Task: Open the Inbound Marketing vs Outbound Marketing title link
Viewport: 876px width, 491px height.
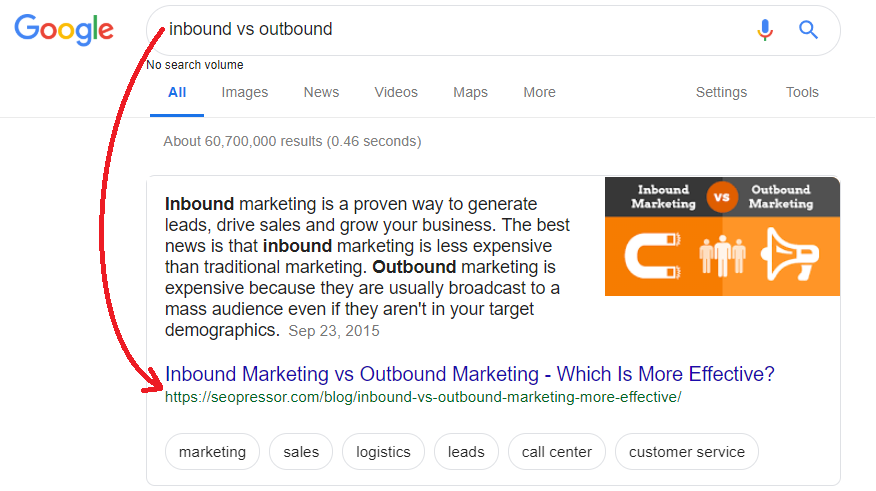Action: pyautogui.click(x=470, y=374)
